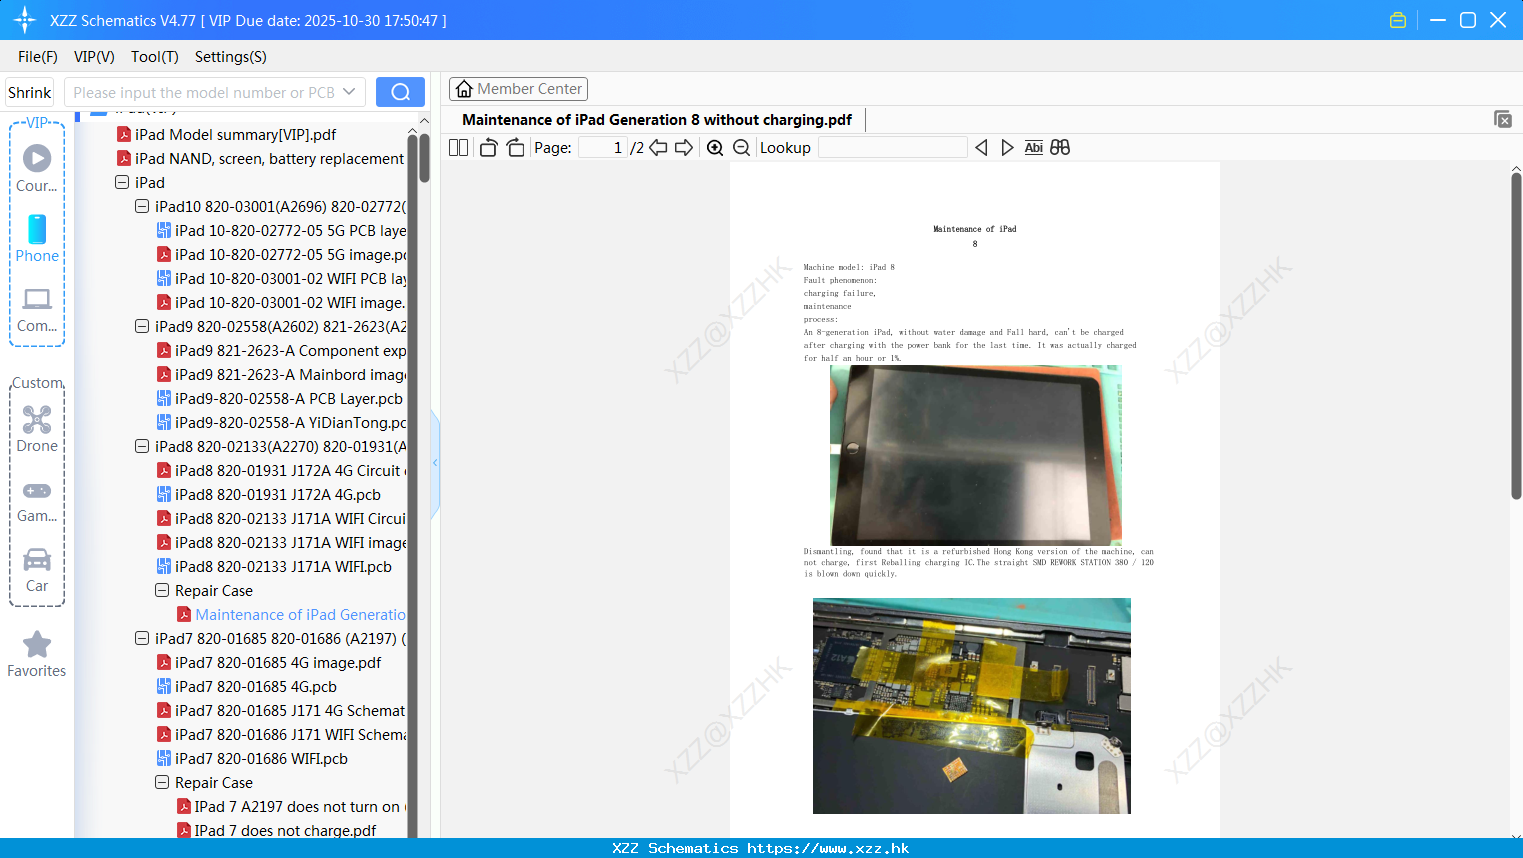This screenshot has height=858, width=1523.
Task: Open iPad 7 does not charge.pdf
Action: point(276,830)
